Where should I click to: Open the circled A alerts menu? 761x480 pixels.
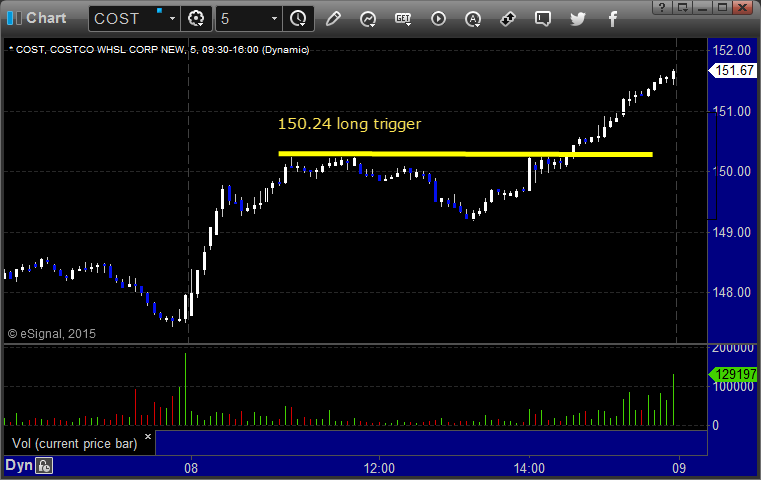(x=473, y=19)
